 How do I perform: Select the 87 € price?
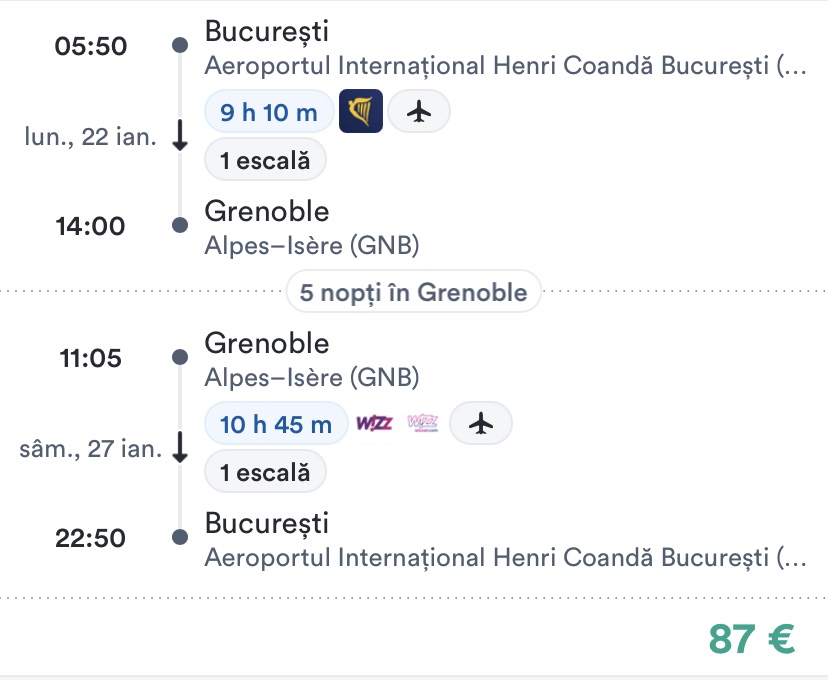click(751, 638)
